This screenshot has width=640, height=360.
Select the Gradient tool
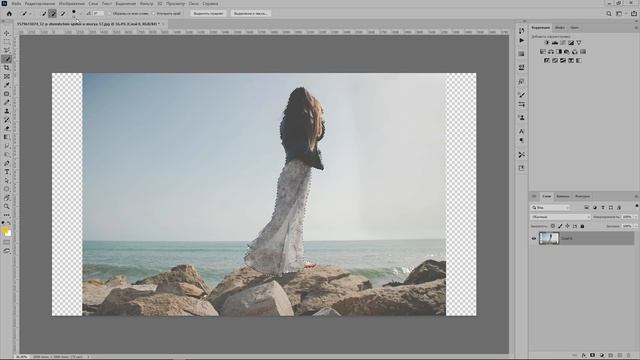click(7, 137)
